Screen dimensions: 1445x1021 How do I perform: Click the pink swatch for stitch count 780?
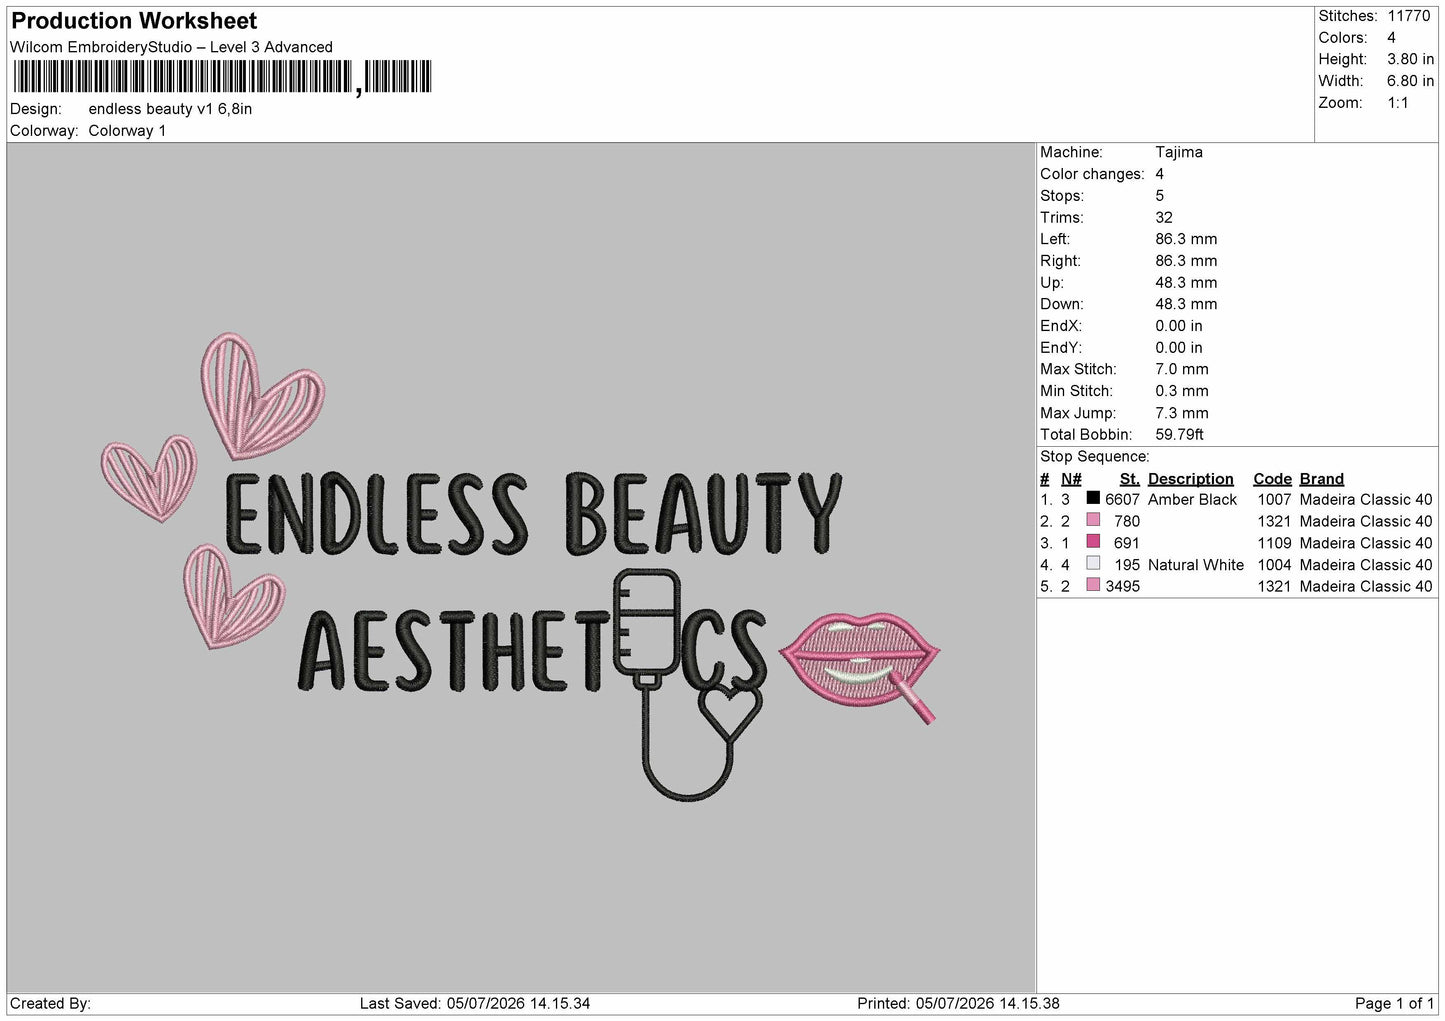pos(1093,520)
